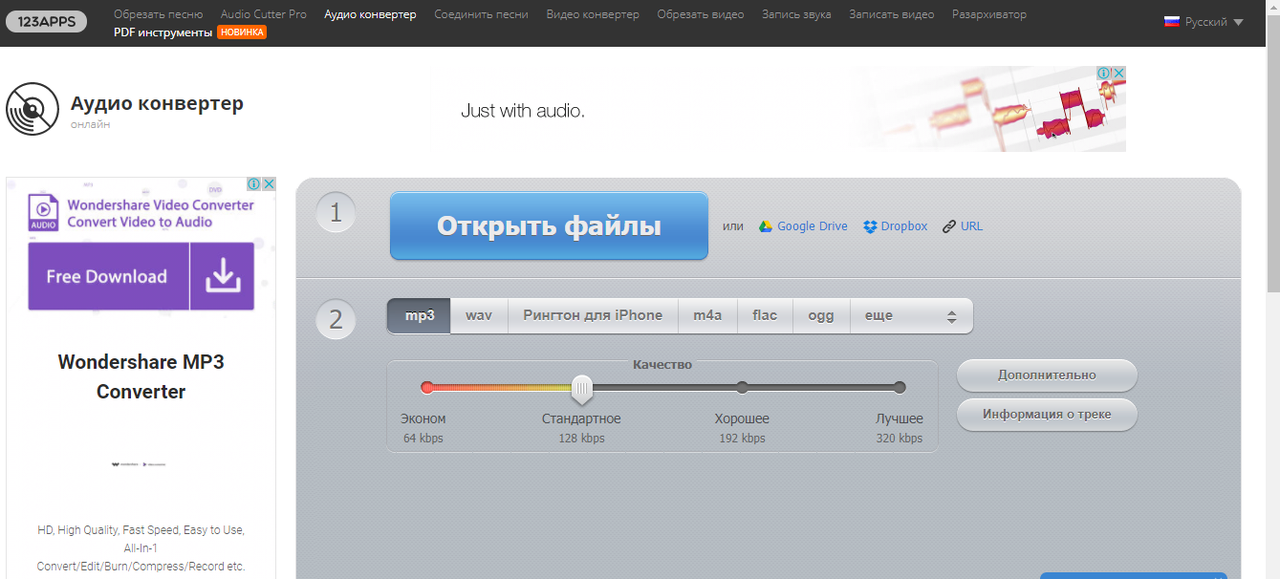Click Информация о треке button

[1047, 414]
